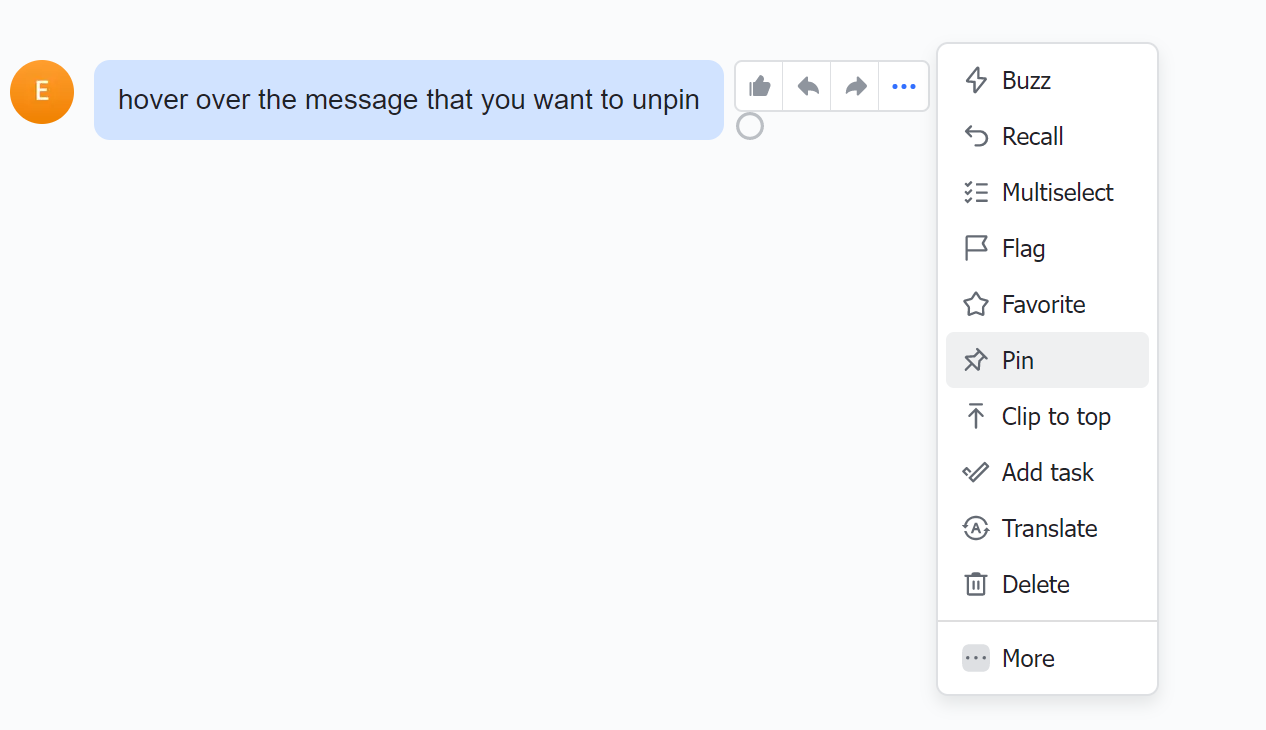Translate the message via the menu
Viewport: 1266px width, 730px height.
pyautogui.click(x=1049, y=528)
